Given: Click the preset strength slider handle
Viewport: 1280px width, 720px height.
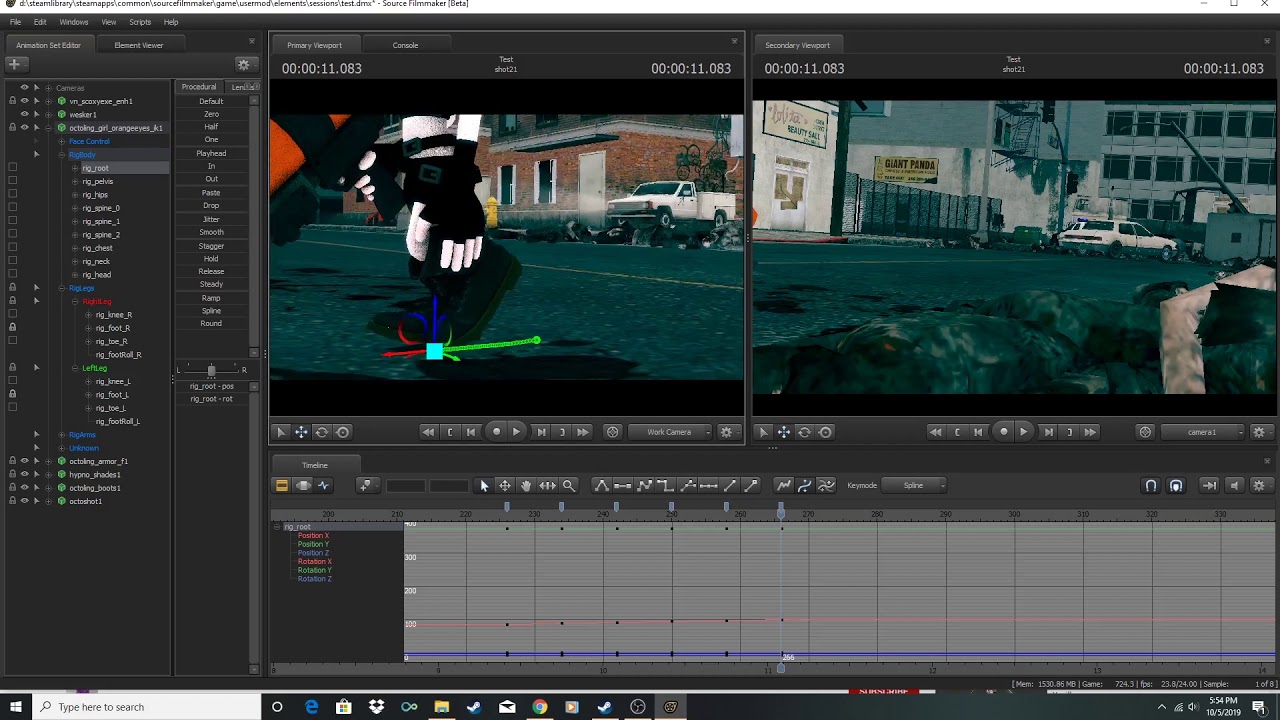Looking at the screenshot, I should pyautogui.click(x=211, y=370).
